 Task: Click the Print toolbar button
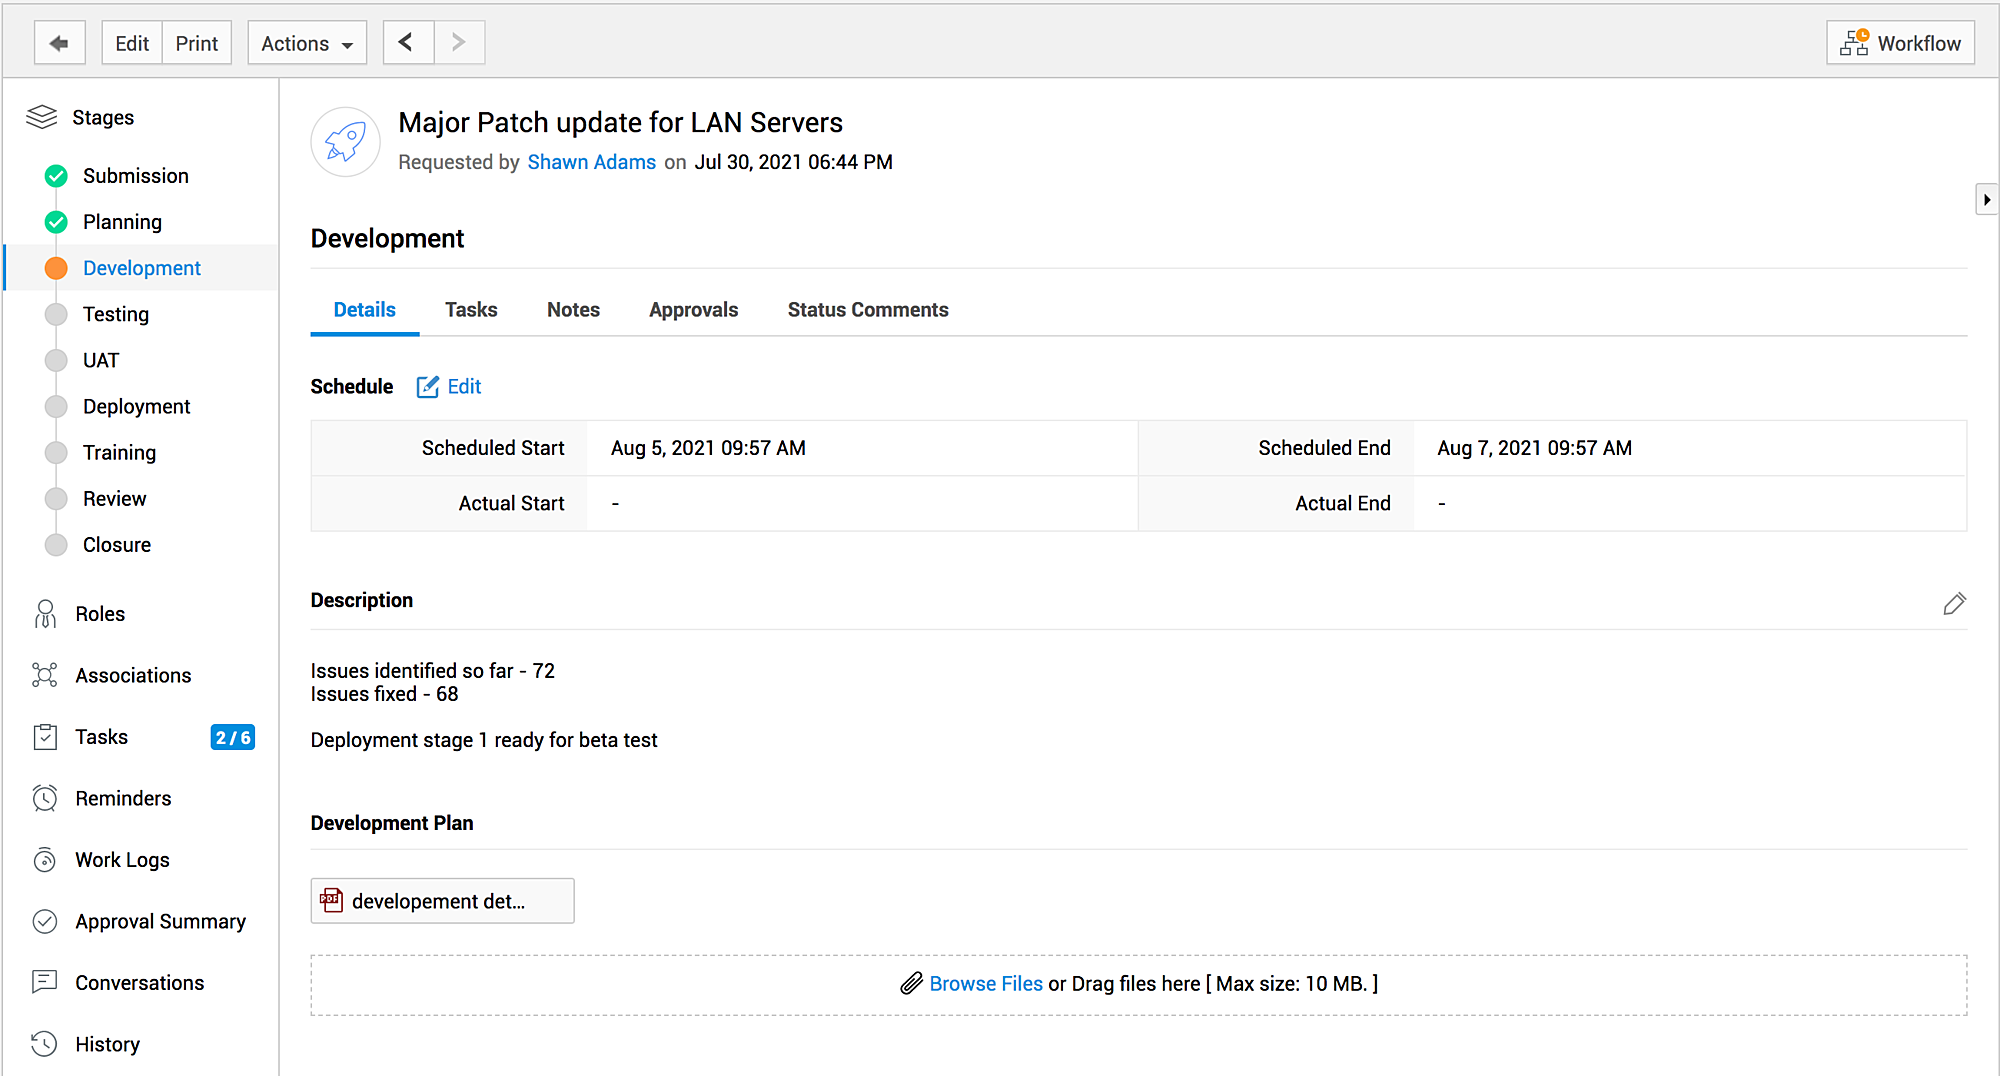197,43
